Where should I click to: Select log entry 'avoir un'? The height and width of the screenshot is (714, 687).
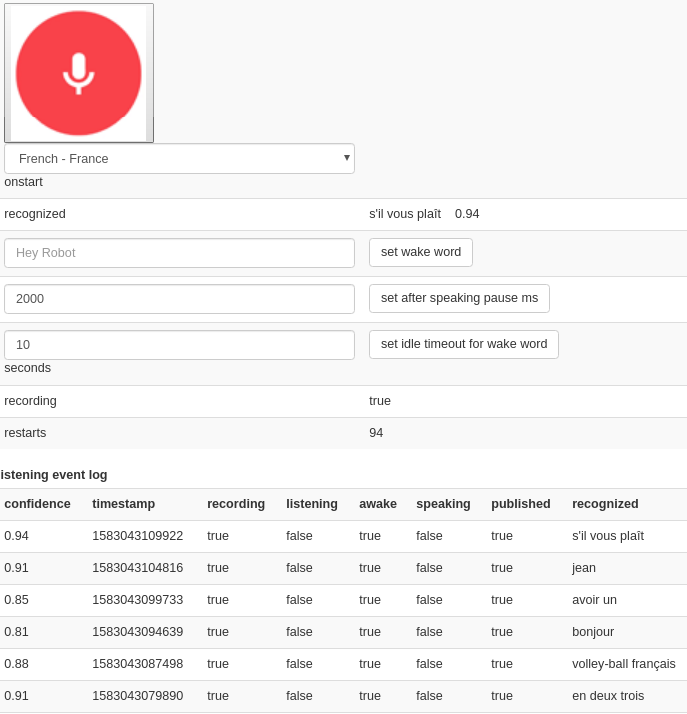tap(594, 600)
